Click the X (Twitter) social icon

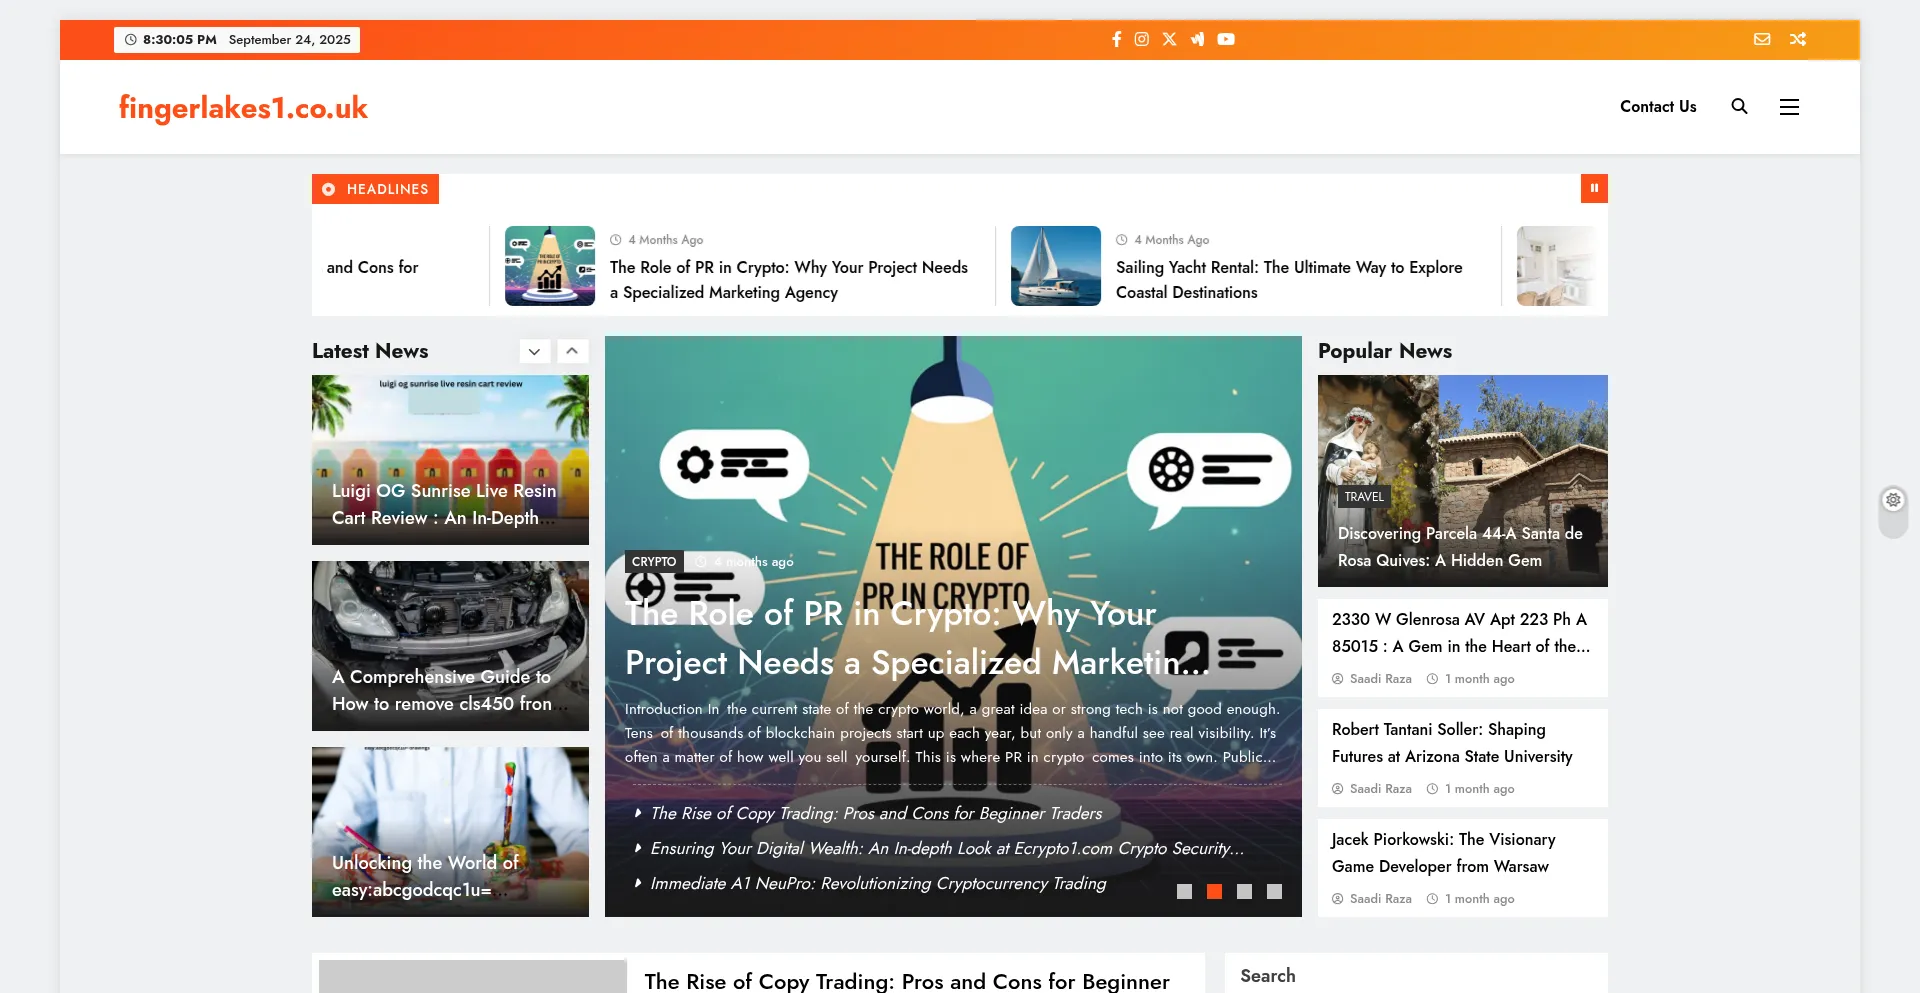tap(1169, 39)
